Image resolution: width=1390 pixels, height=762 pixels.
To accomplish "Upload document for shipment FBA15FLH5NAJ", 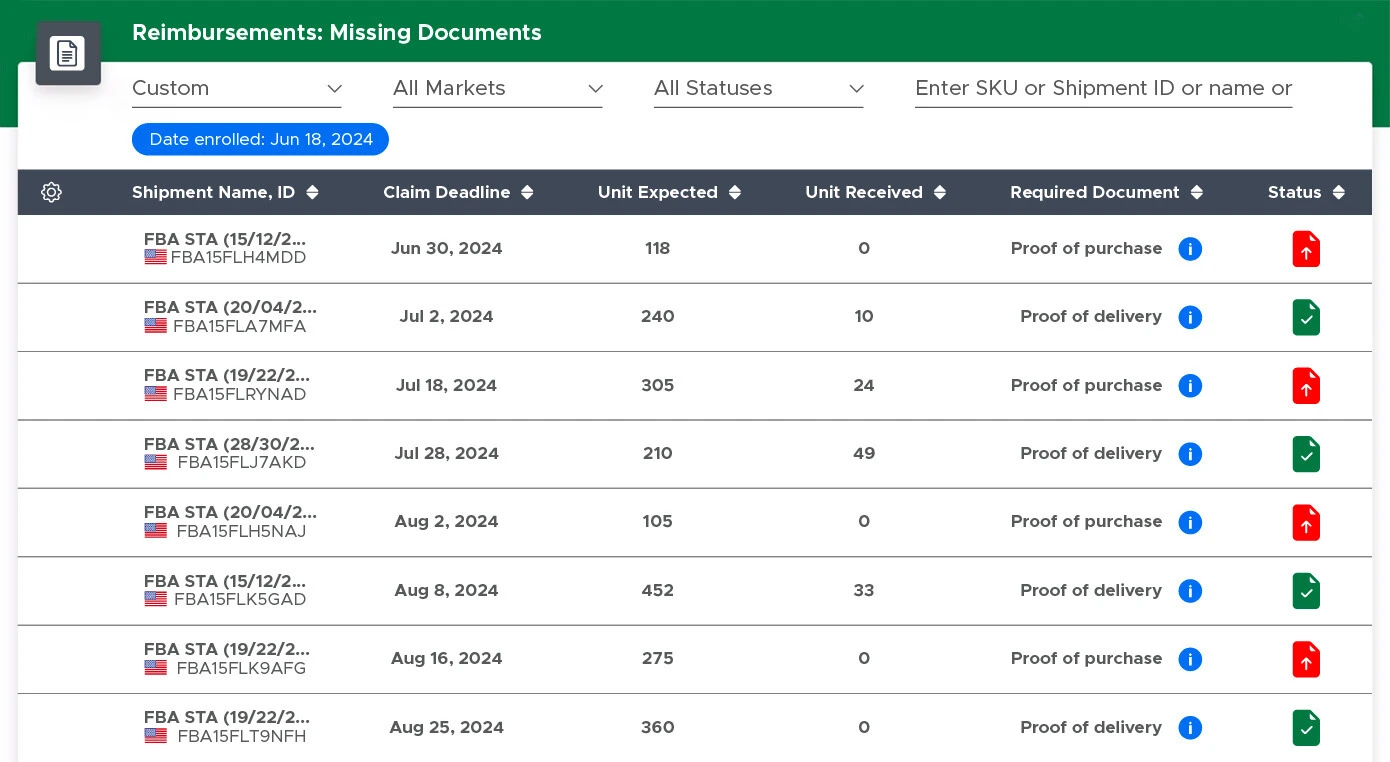I will click(x=1306, y=522).
